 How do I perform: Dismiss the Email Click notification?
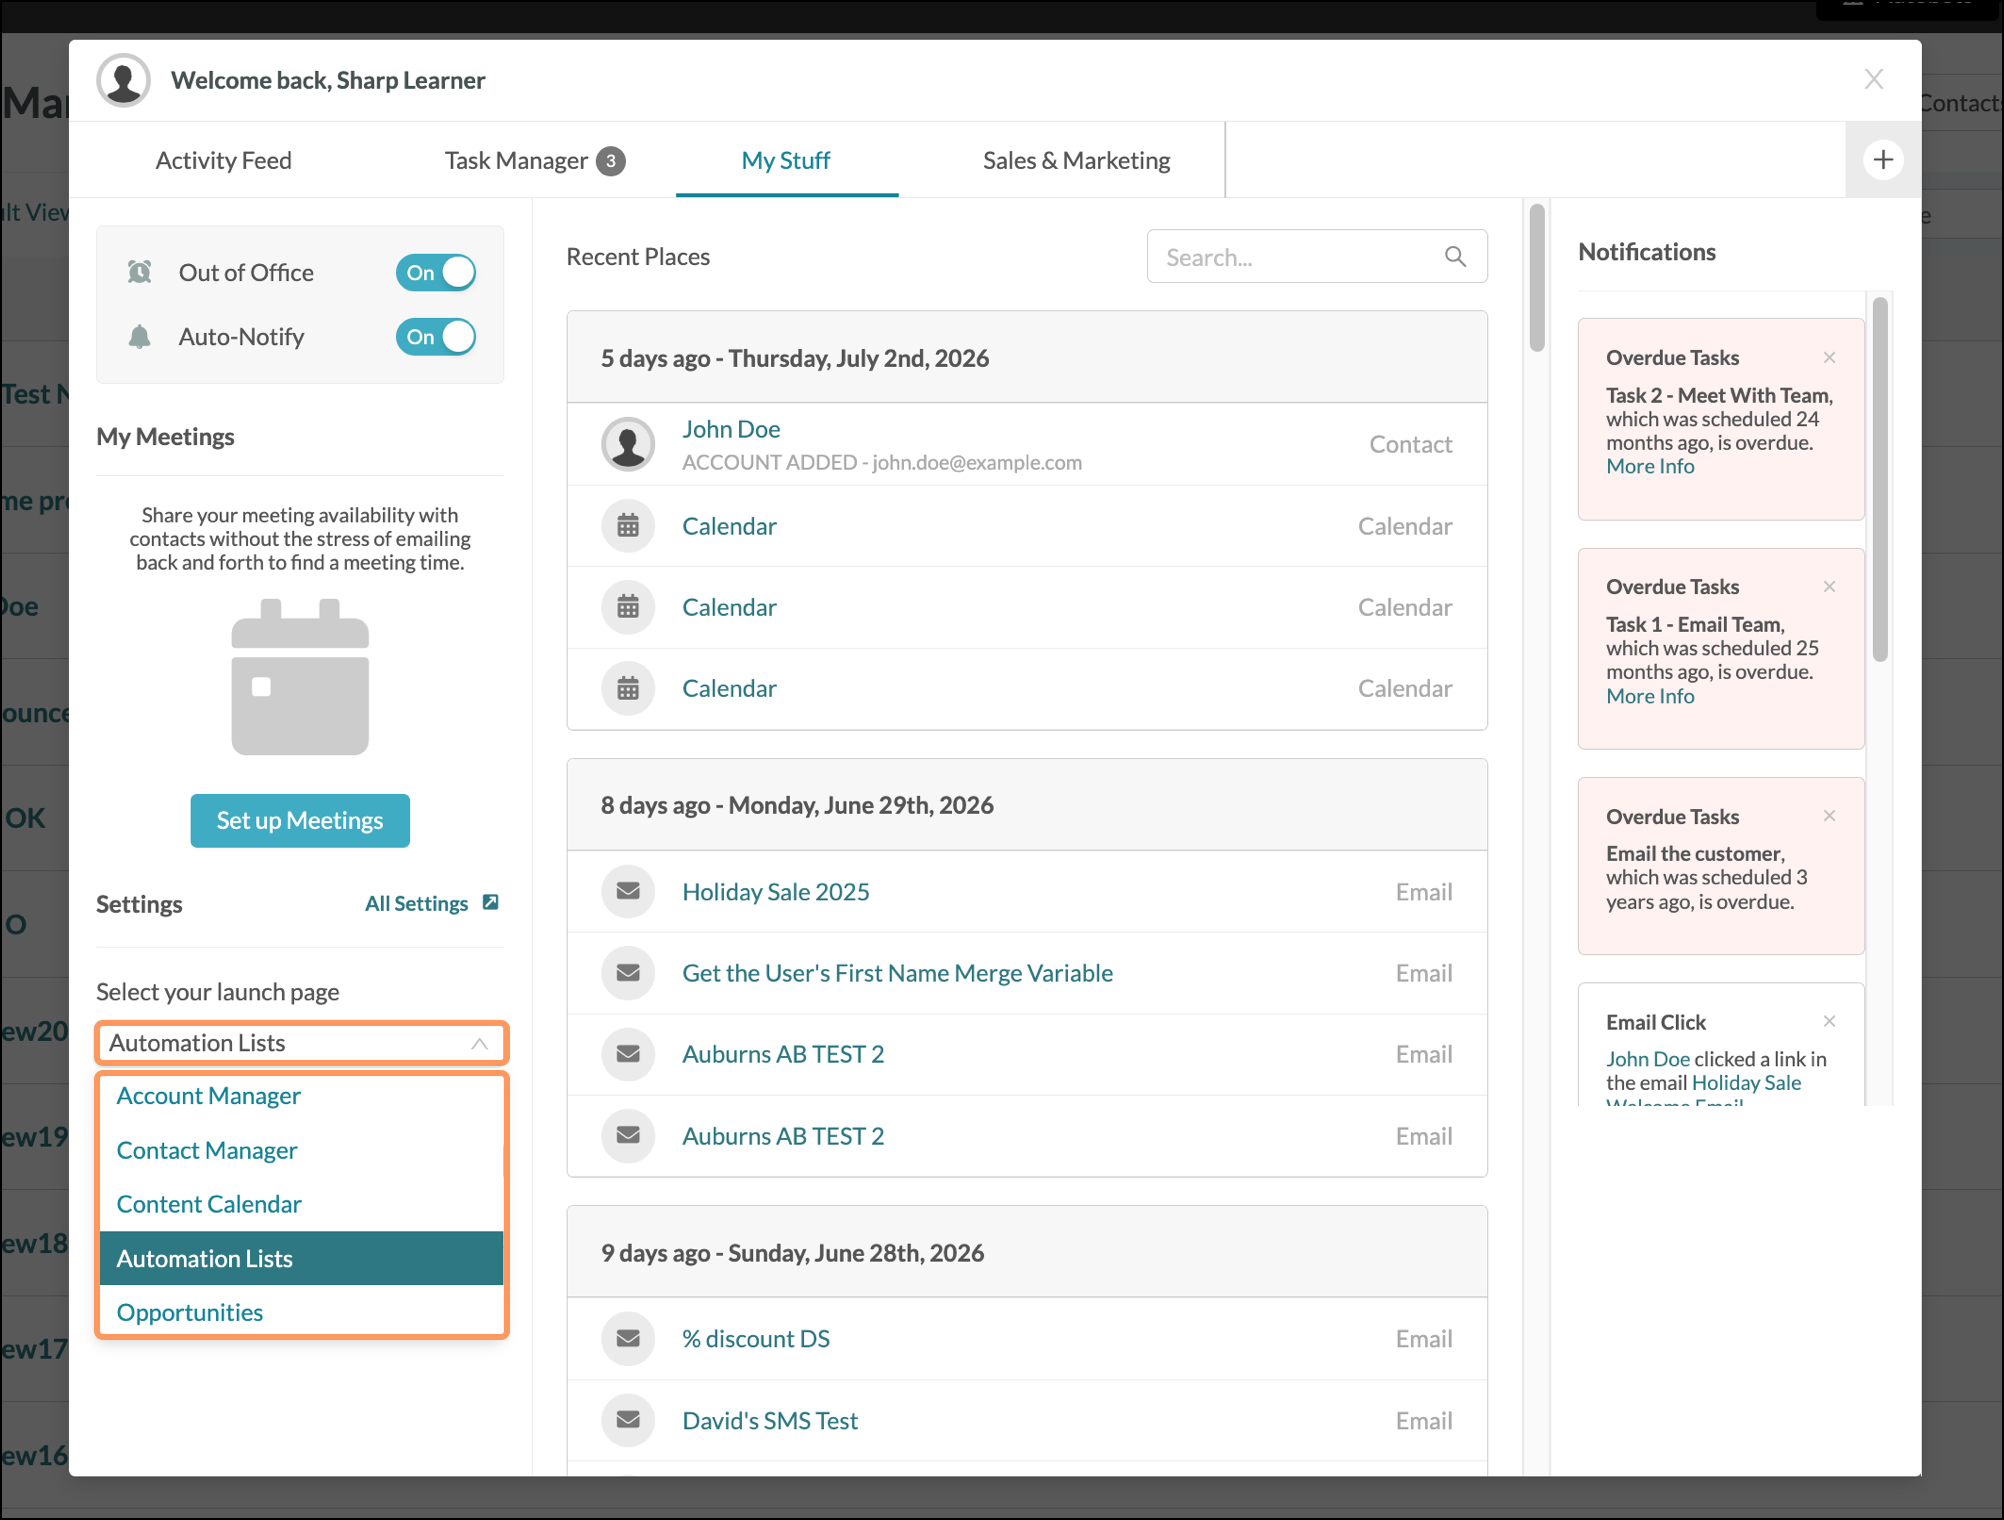pyautogui.click(x=1829, y=1021)
